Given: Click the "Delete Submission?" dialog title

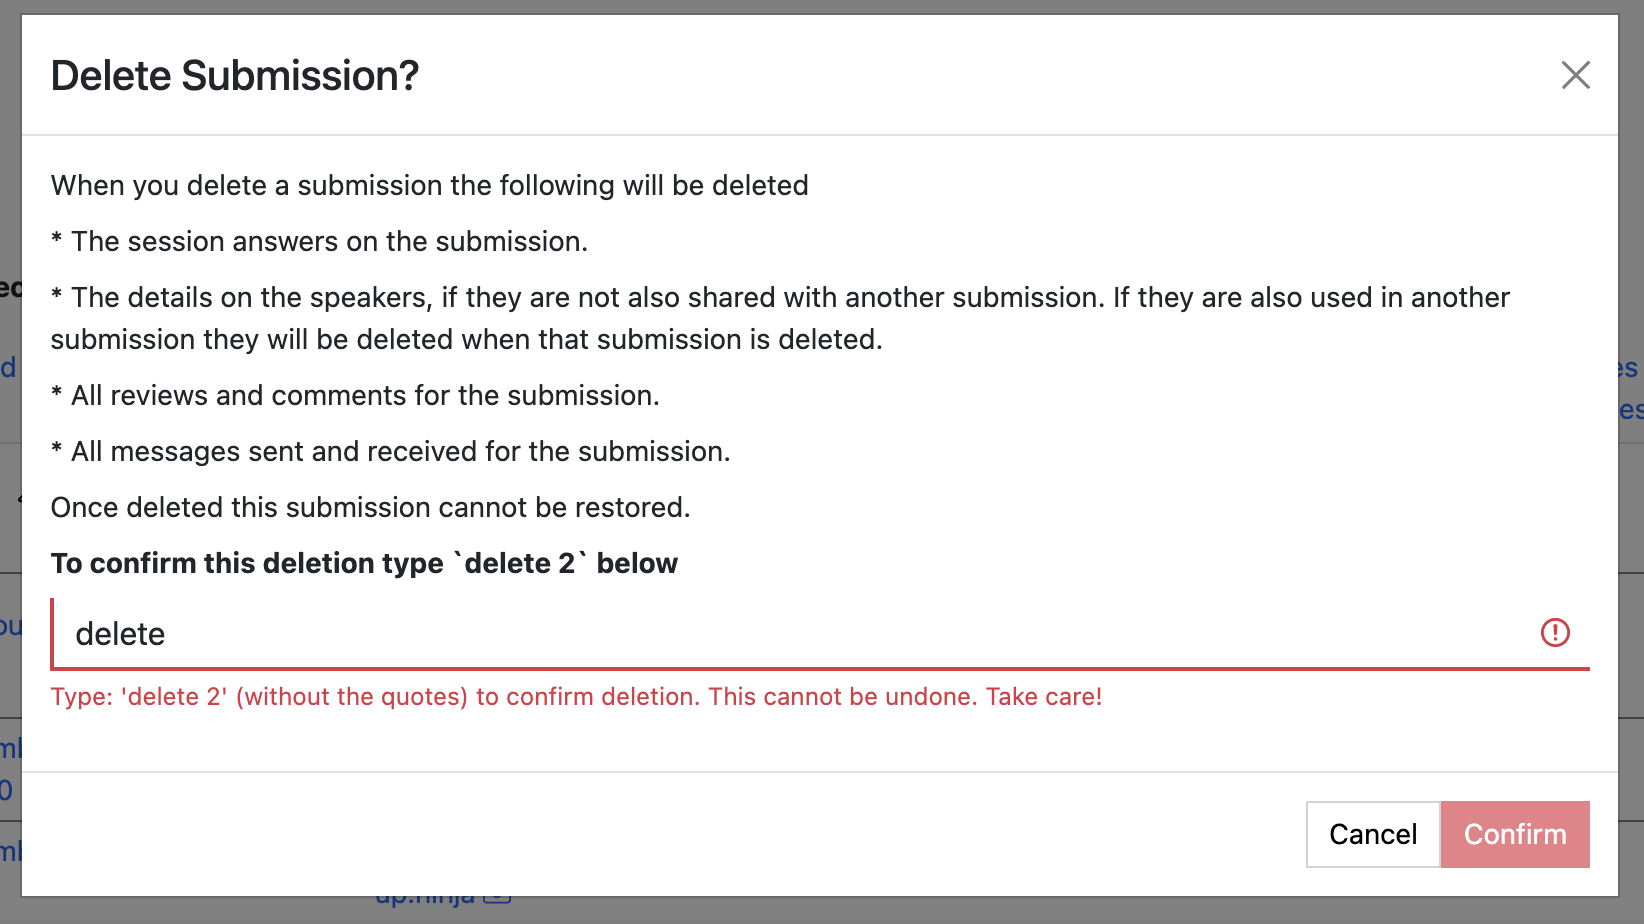Looking at the screenshot, I should click(235, 76).
